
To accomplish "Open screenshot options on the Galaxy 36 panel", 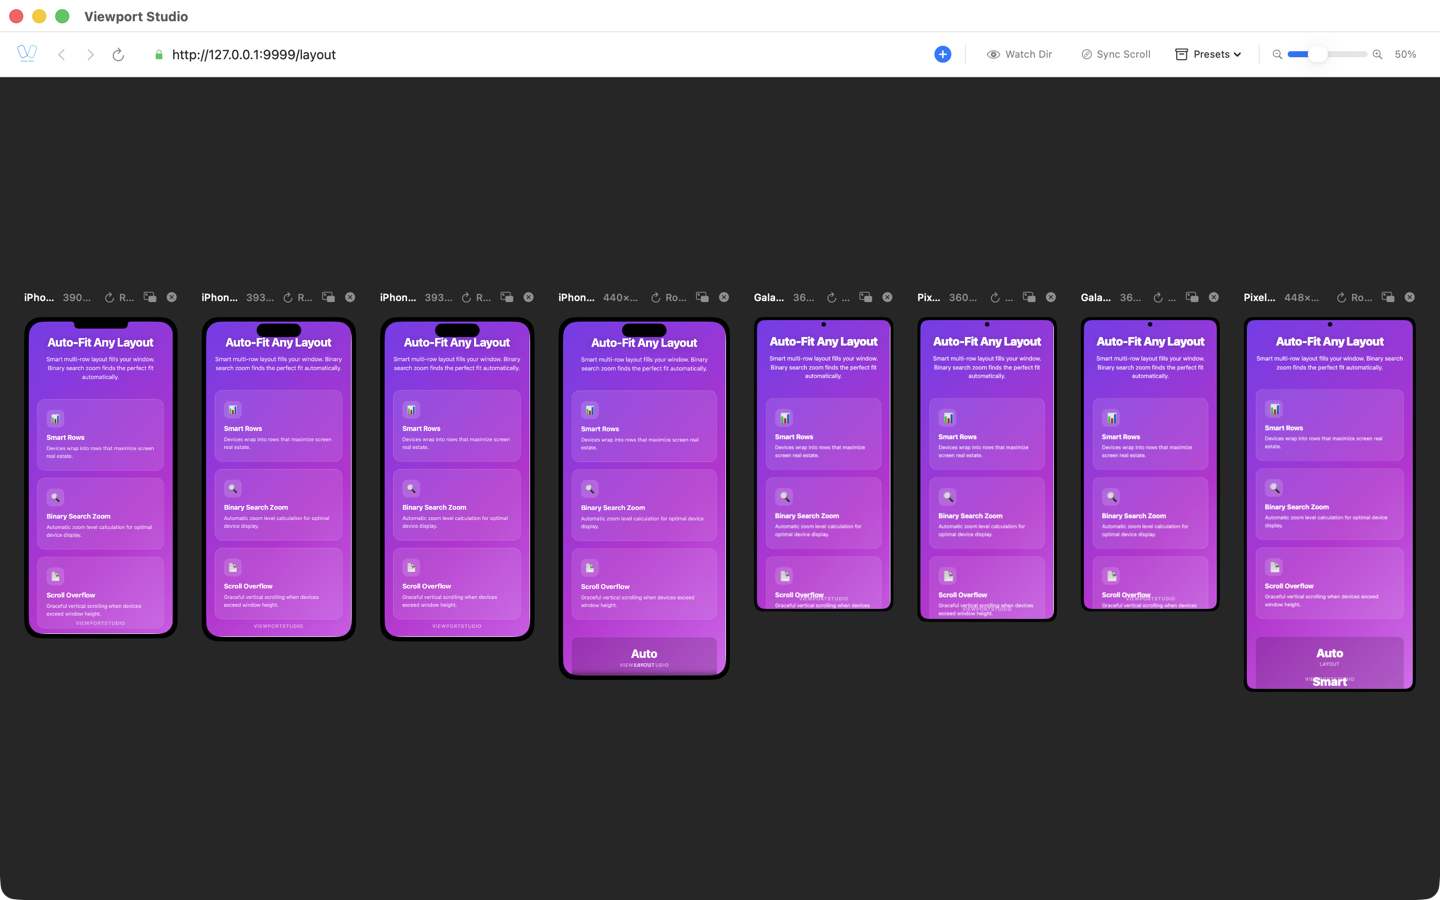I will click(866, 297).
